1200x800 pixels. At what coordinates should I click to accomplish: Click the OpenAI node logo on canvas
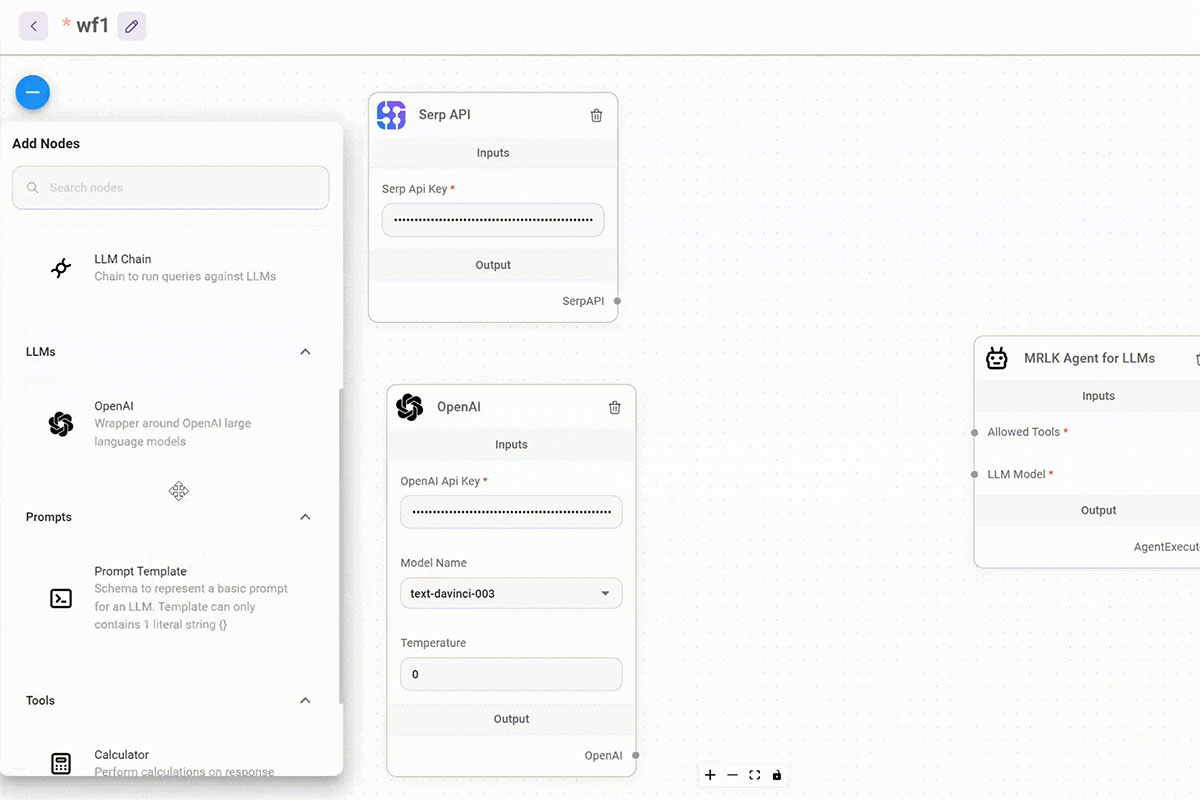click(409, 407)
